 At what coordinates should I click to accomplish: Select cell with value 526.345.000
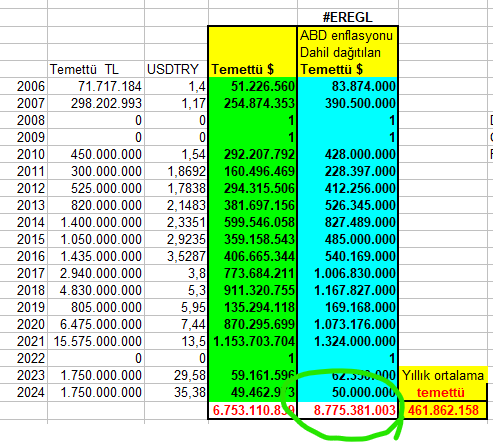point(347,205)
